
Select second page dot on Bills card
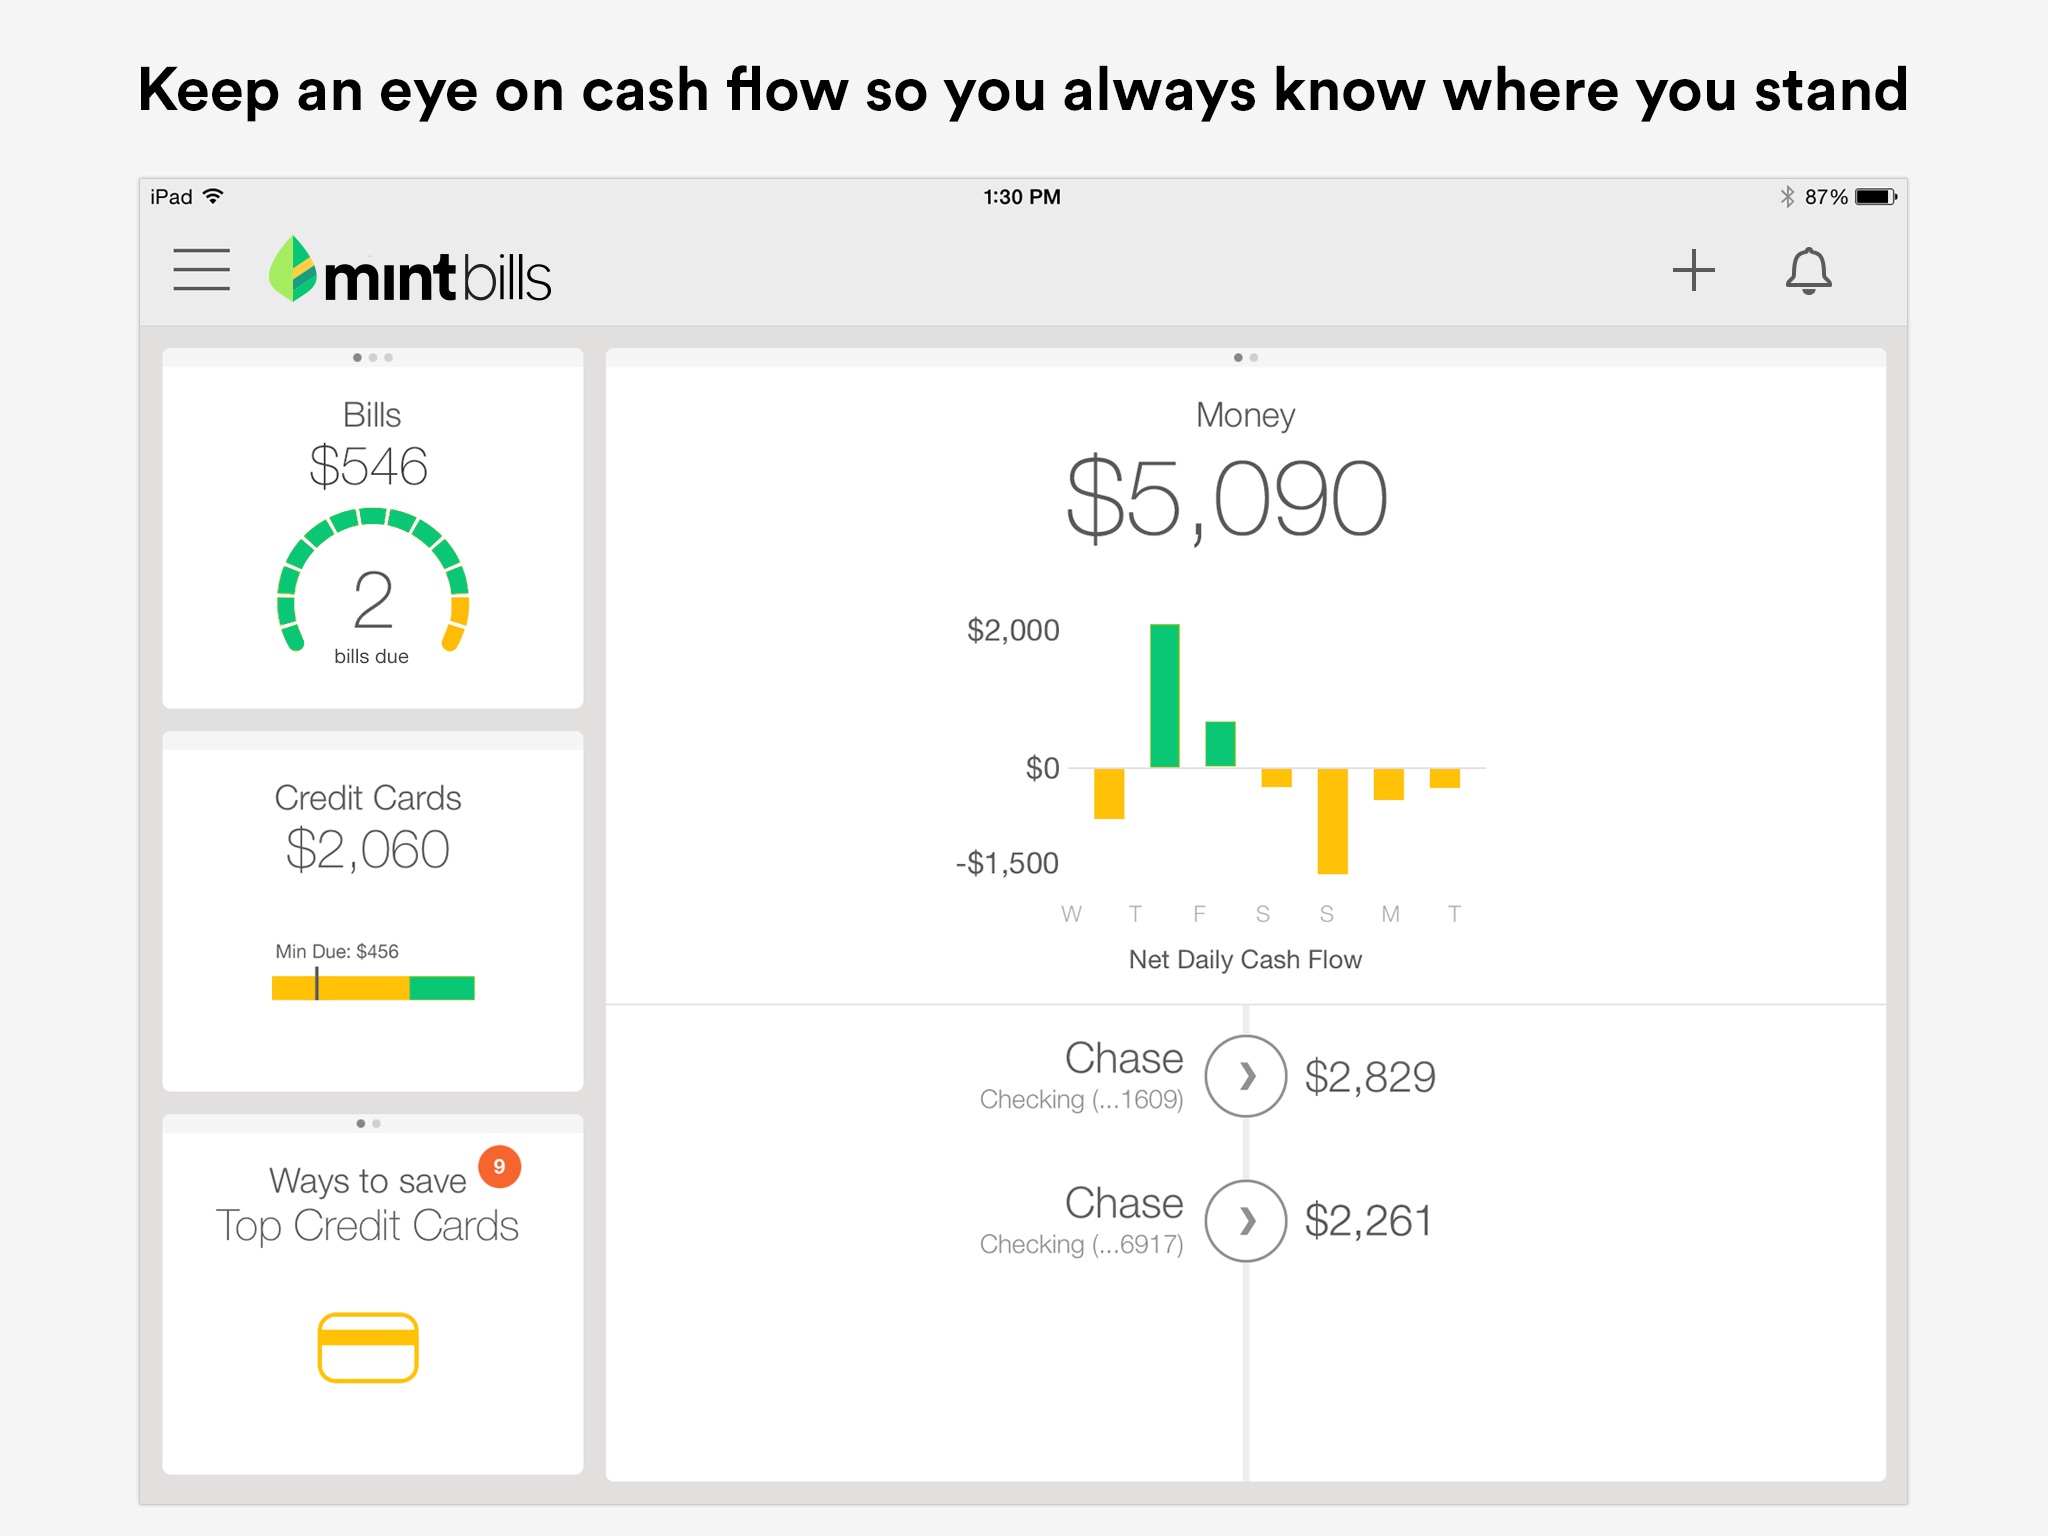click(x=373, y=357)
